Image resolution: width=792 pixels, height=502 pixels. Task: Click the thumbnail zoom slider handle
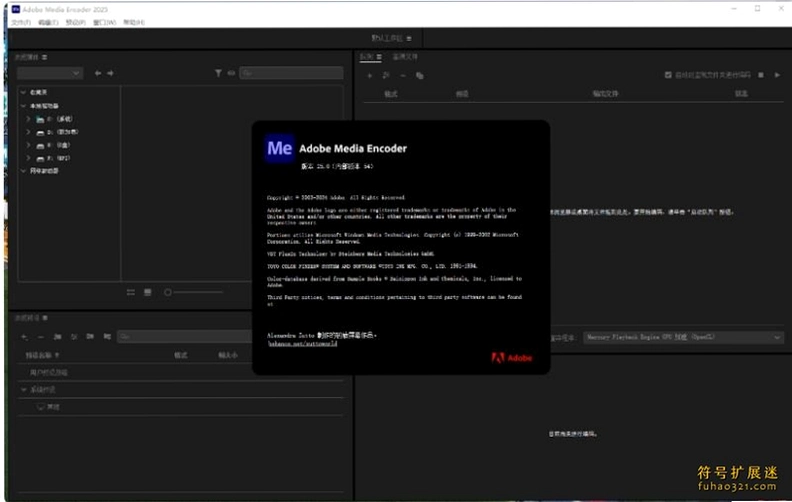168,292
